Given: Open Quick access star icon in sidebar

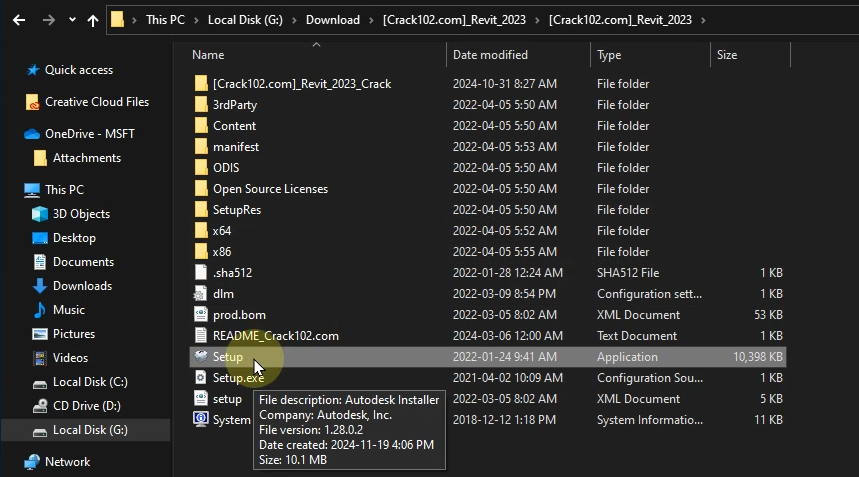Looking at the screenshot, I should (x=33, y=70).
